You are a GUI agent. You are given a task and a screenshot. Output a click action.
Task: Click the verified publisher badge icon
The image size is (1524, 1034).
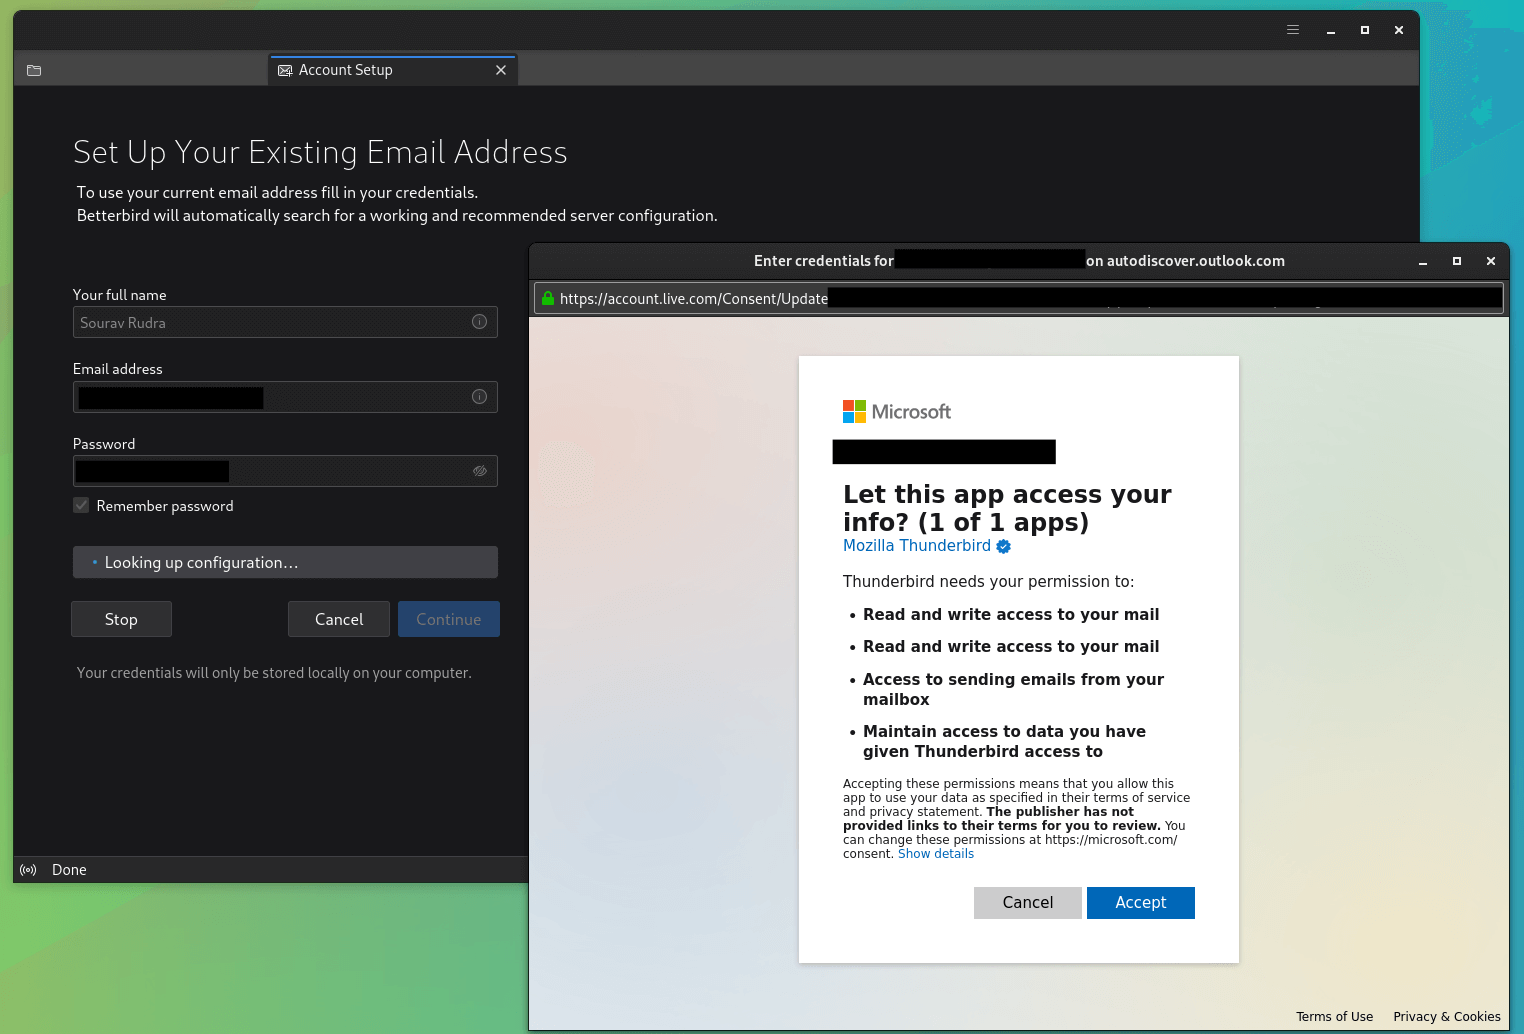tap(1003, 546)
